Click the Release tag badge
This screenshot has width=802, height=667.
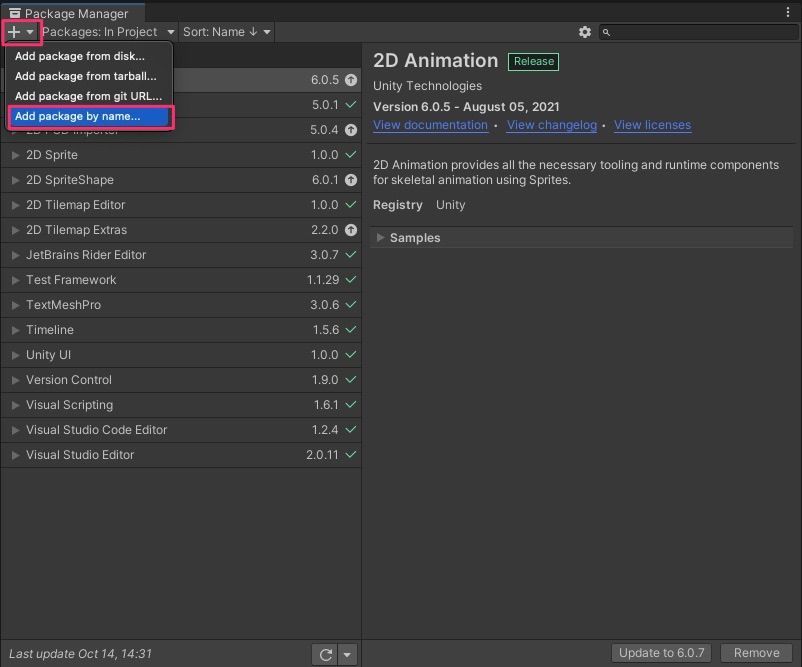coord(533,61)
